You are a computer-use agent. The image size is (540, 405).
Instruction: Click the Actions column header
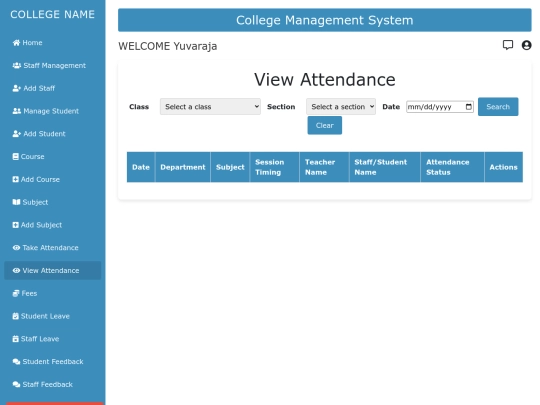503,167
